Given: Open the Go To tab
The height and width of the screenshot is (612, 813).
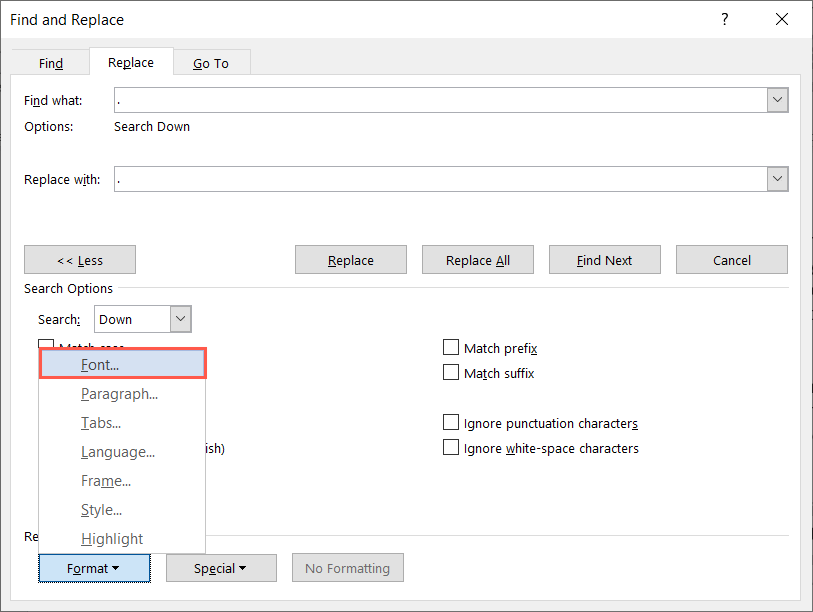Looking at the screenshot, I should [x=211, y=63].
